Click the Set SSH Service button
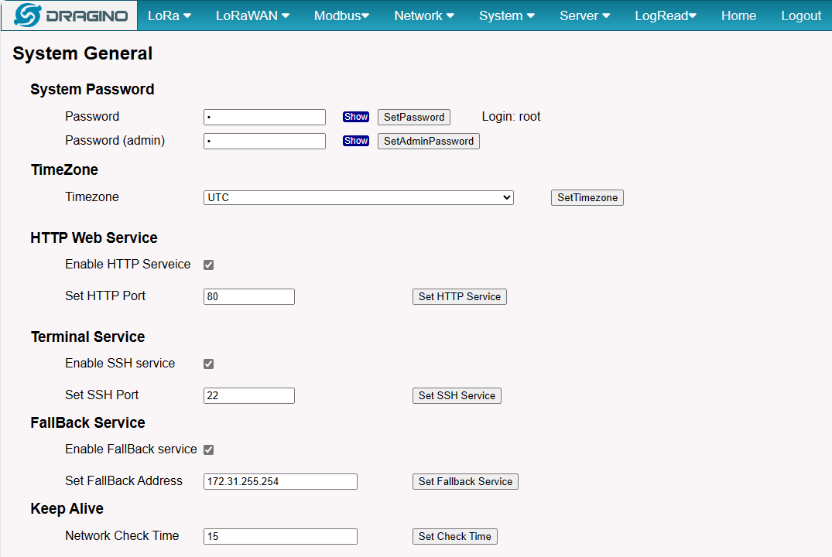This screenshot has width=832, height=557. (x=456, y=395)
